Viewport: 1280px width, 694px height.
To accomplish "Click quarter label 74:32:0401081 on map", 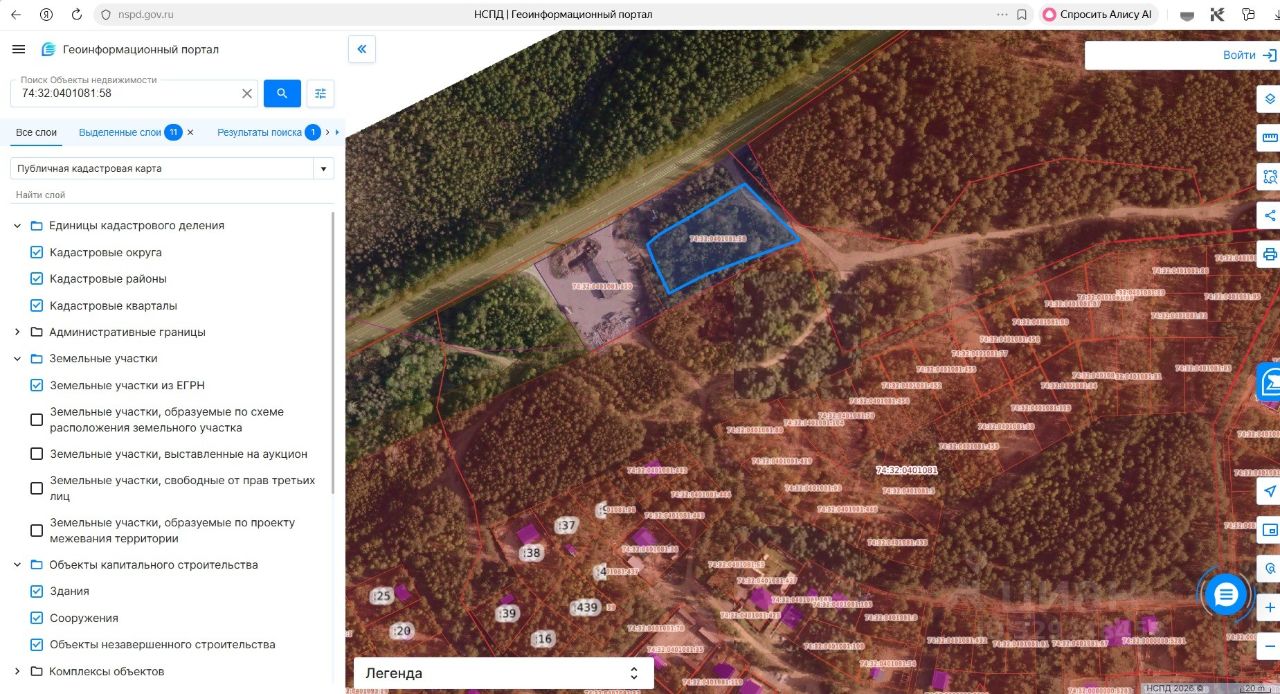I will coord(907,470).
